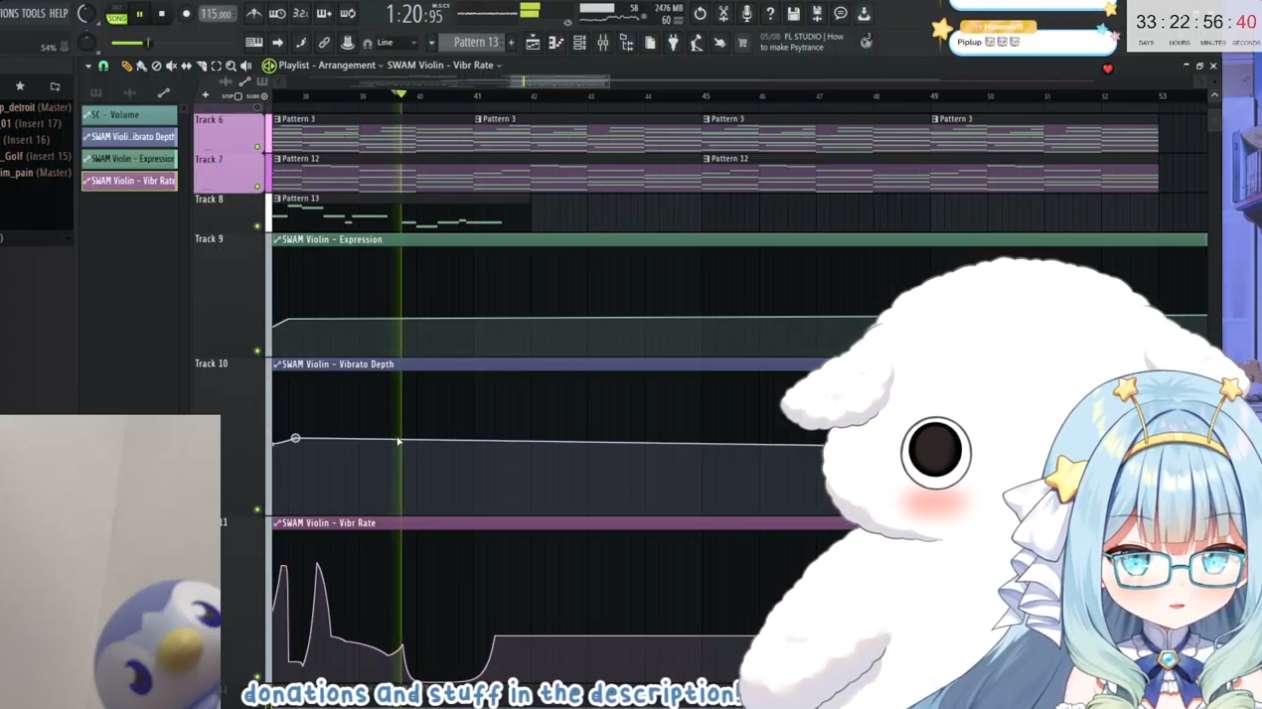Select the playlist Delete tool
1262x709 pixels.
point(156,66)
